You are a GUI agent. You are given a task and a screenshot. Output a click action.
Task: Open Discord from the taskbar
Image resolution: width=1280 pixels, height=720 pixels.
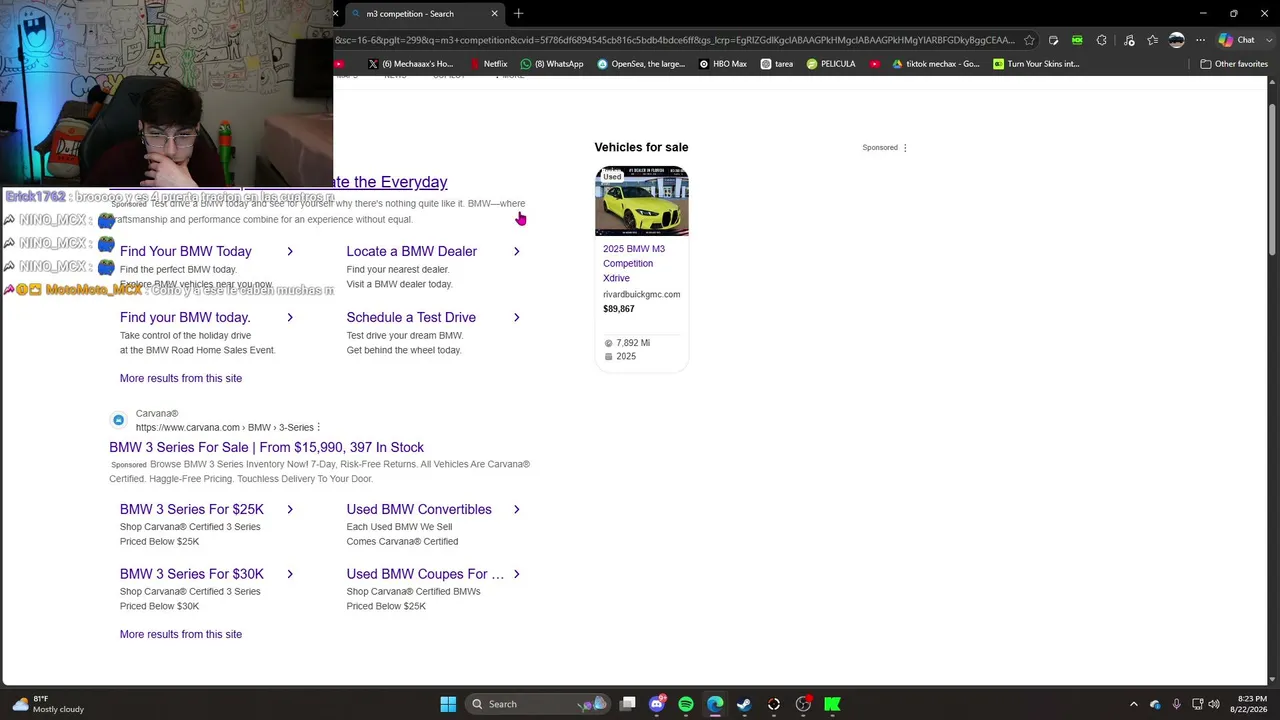tap(657, 704)
